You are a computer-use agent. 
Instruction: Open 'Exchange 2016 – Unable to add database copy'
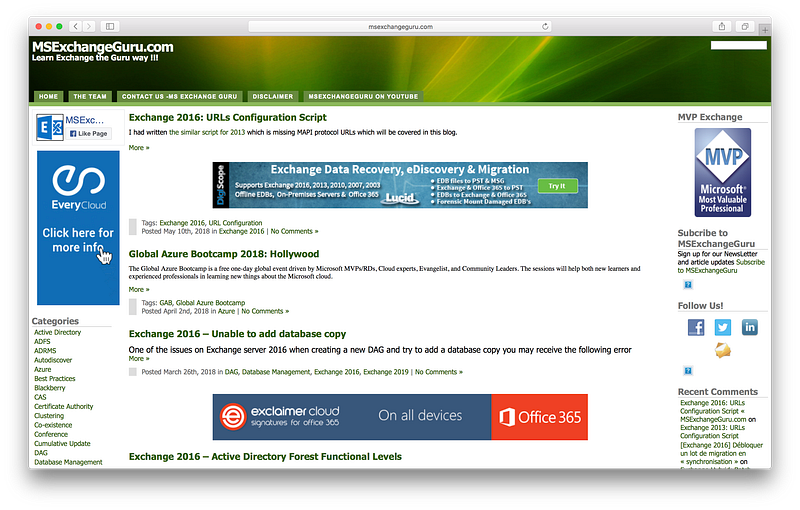(x=237, y=334)
